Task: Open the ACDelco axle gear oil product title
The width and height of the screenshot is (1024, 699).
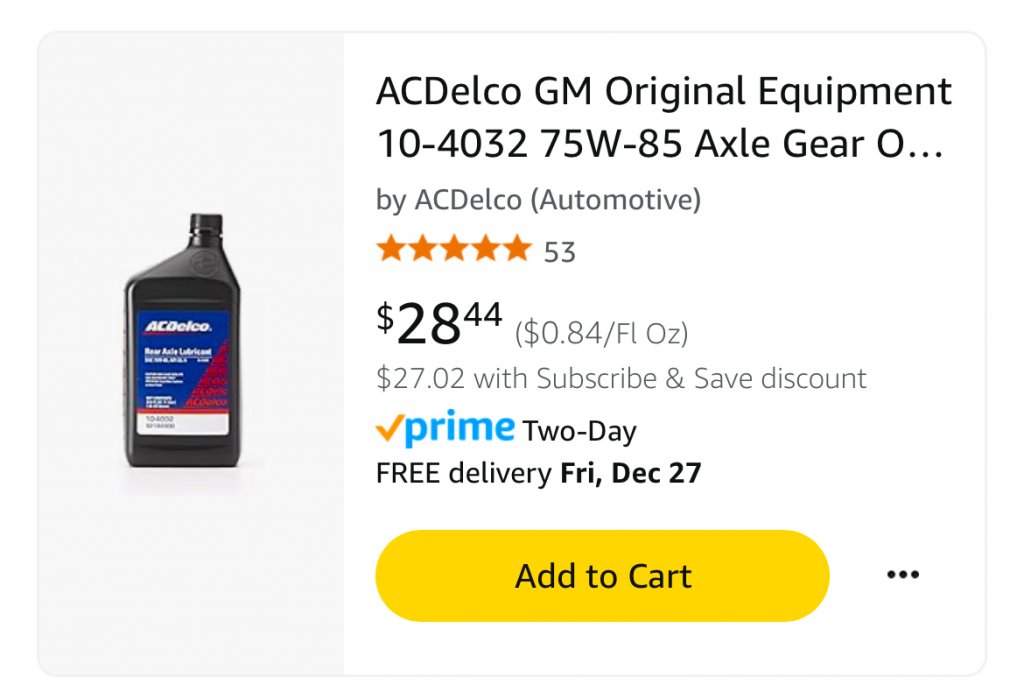Action: coord(664,118)
